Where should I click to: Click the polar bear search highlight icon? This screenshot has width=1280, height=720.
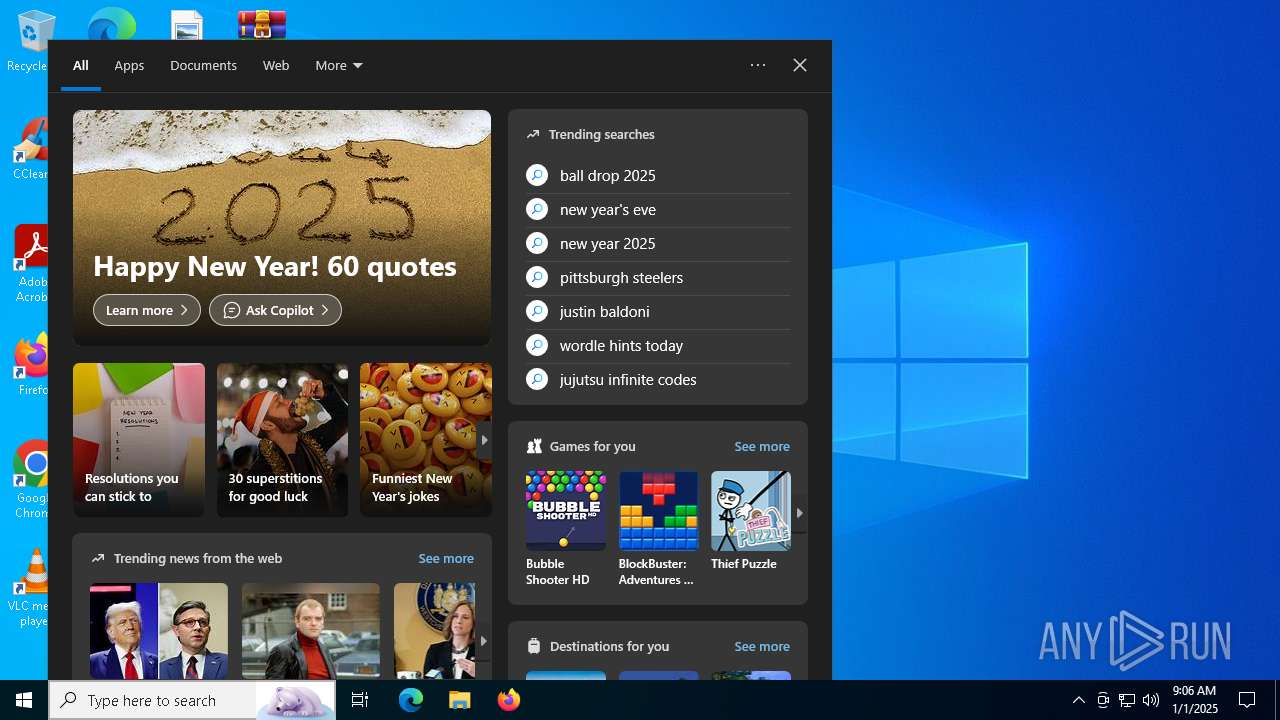click(296, 700)
